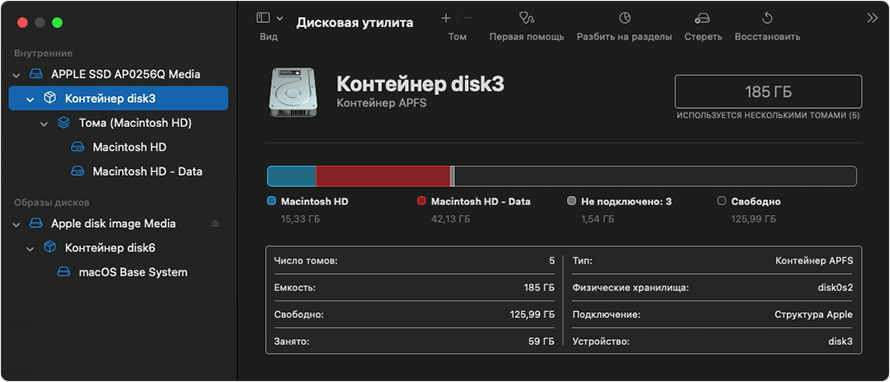Click Контейнер disk6 cube icon

(50, 247)
